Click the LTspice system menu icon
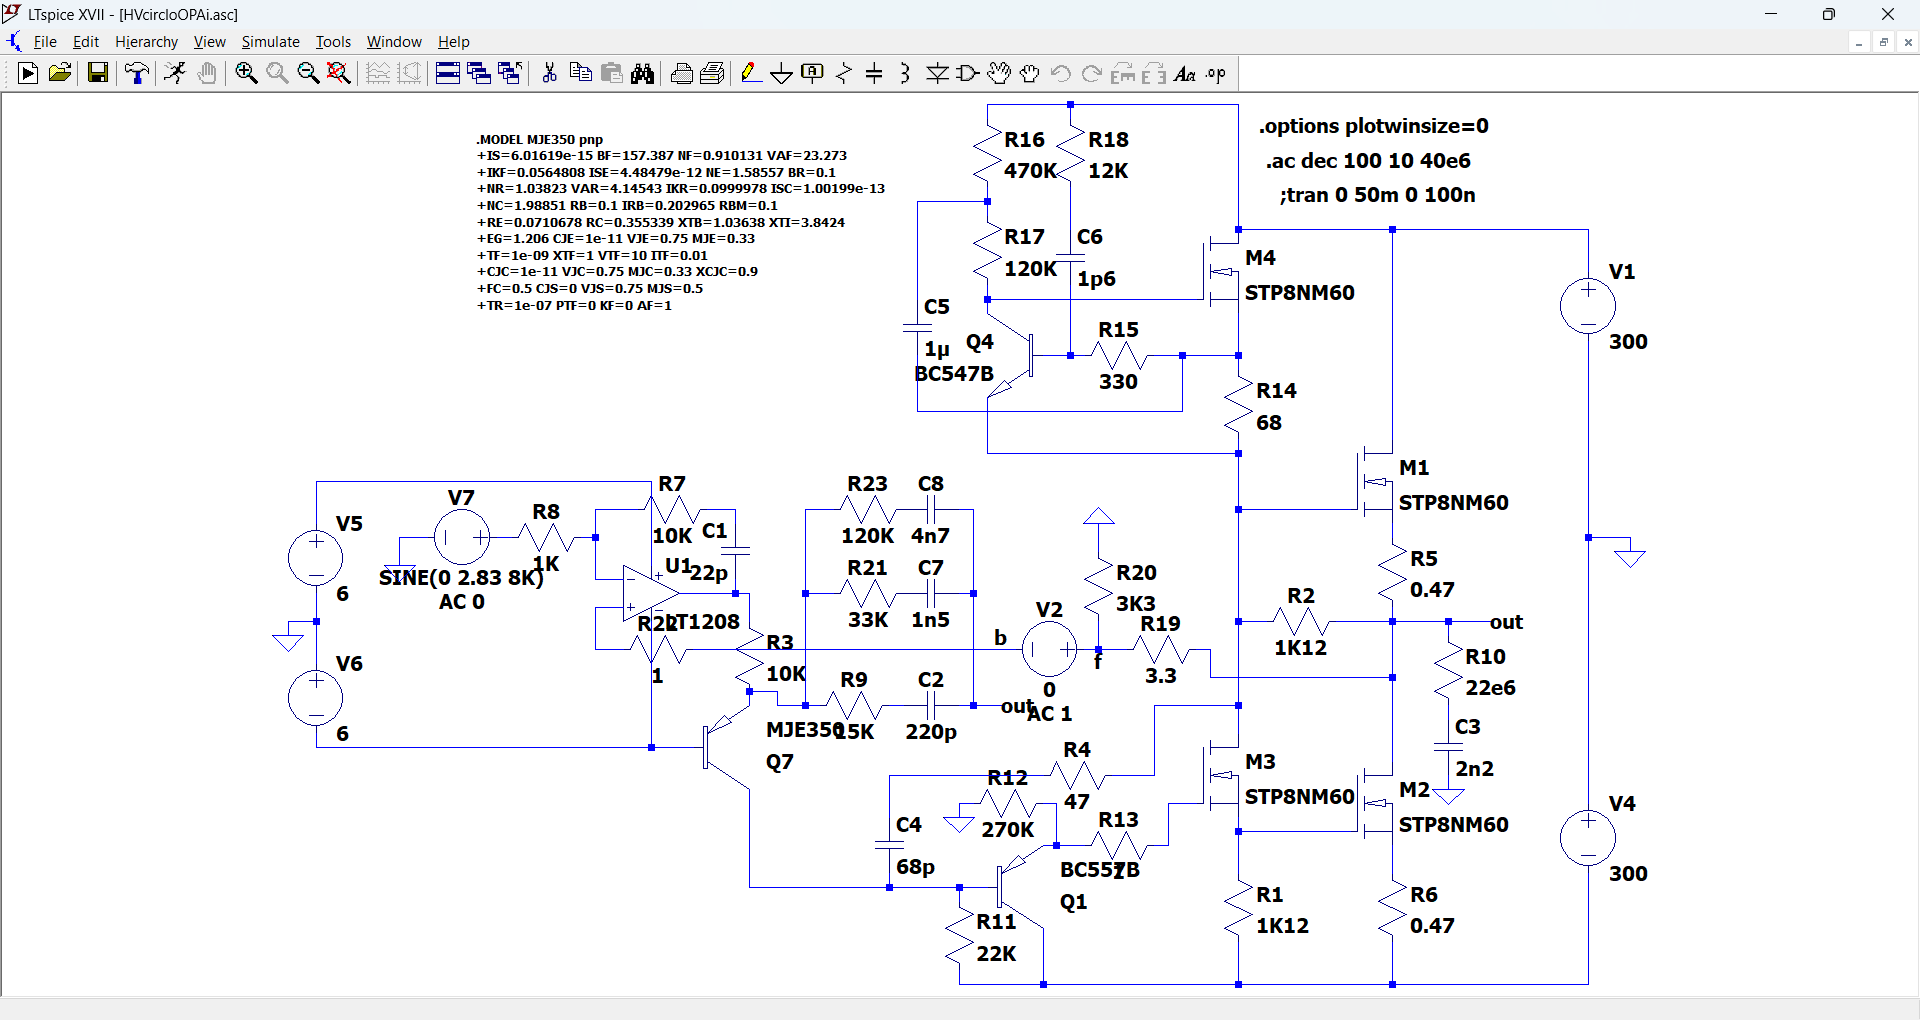1920x1020 pixels. [12, 14]
